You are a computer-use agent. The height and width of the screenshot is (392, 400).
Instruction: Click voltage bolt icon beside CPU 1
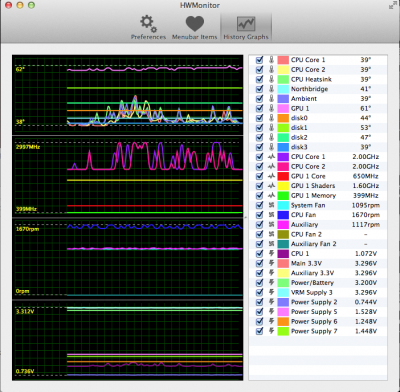(x=272, y=254)
